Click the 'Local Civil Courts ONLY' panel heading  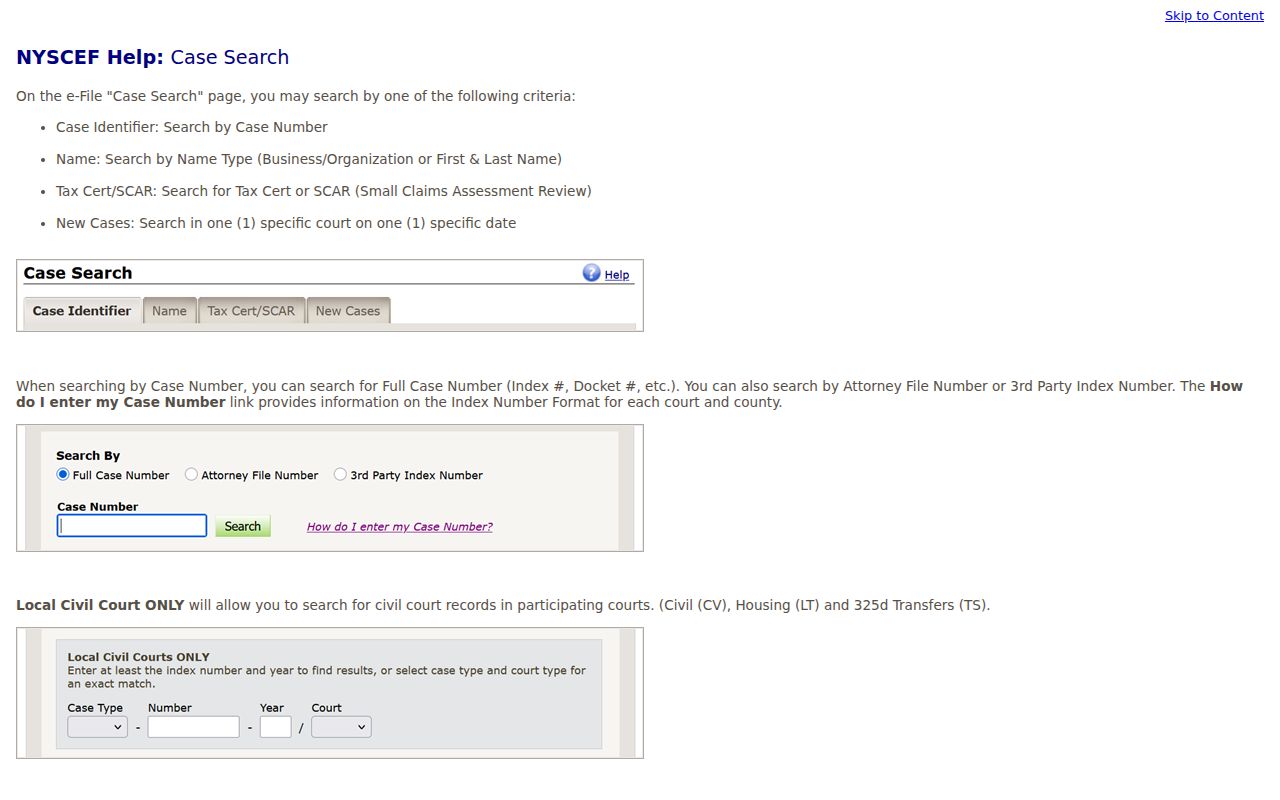pyautogui.click(x=139, y=657)
